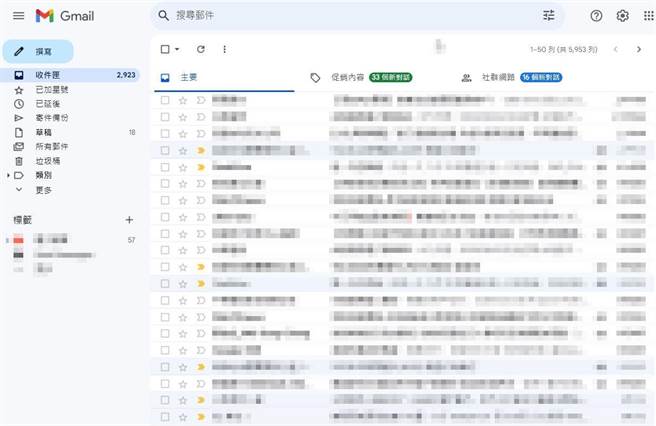The image size is (656, 426).
Task: Select the checkbox of the third email
Action: (x=165, y=133)
